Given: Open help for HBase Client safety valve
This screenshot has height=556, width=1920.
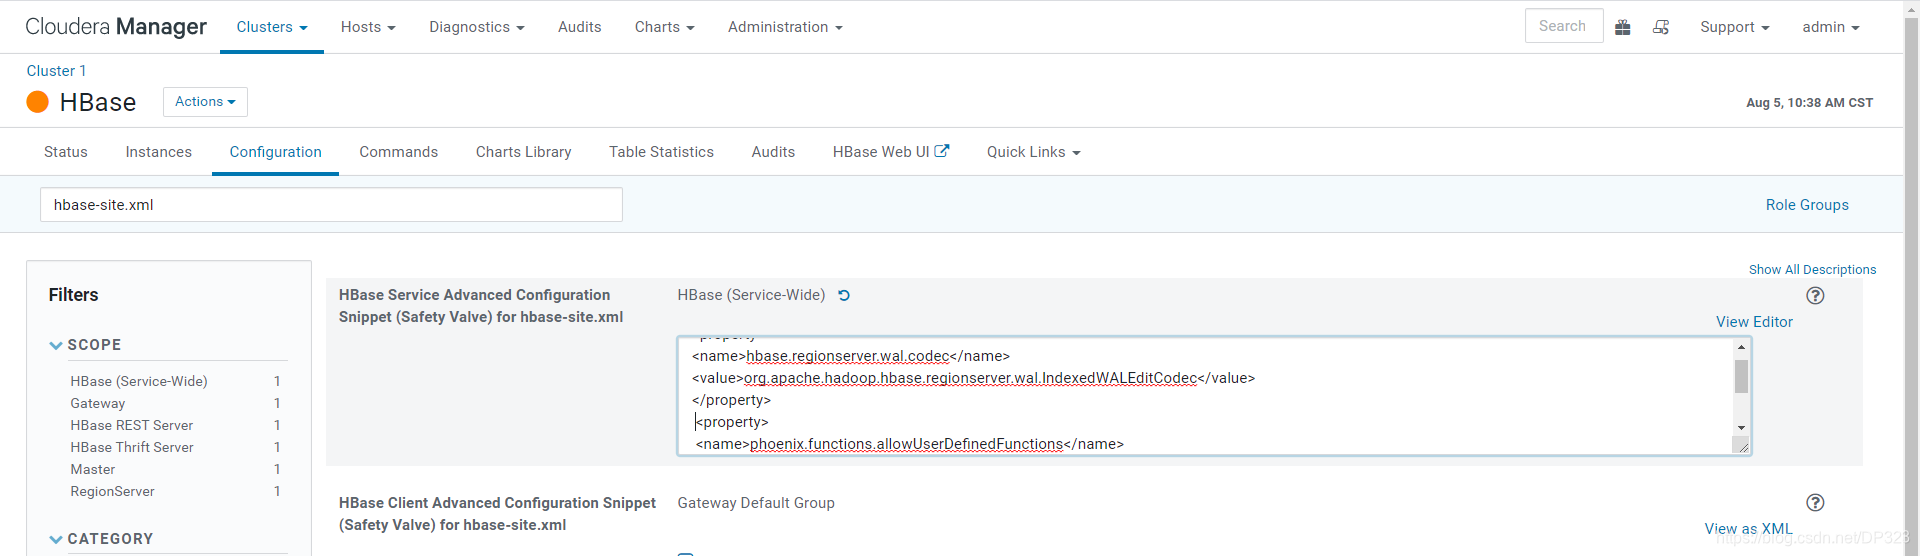Looking at the screenshot, I should click(1815, 502).
